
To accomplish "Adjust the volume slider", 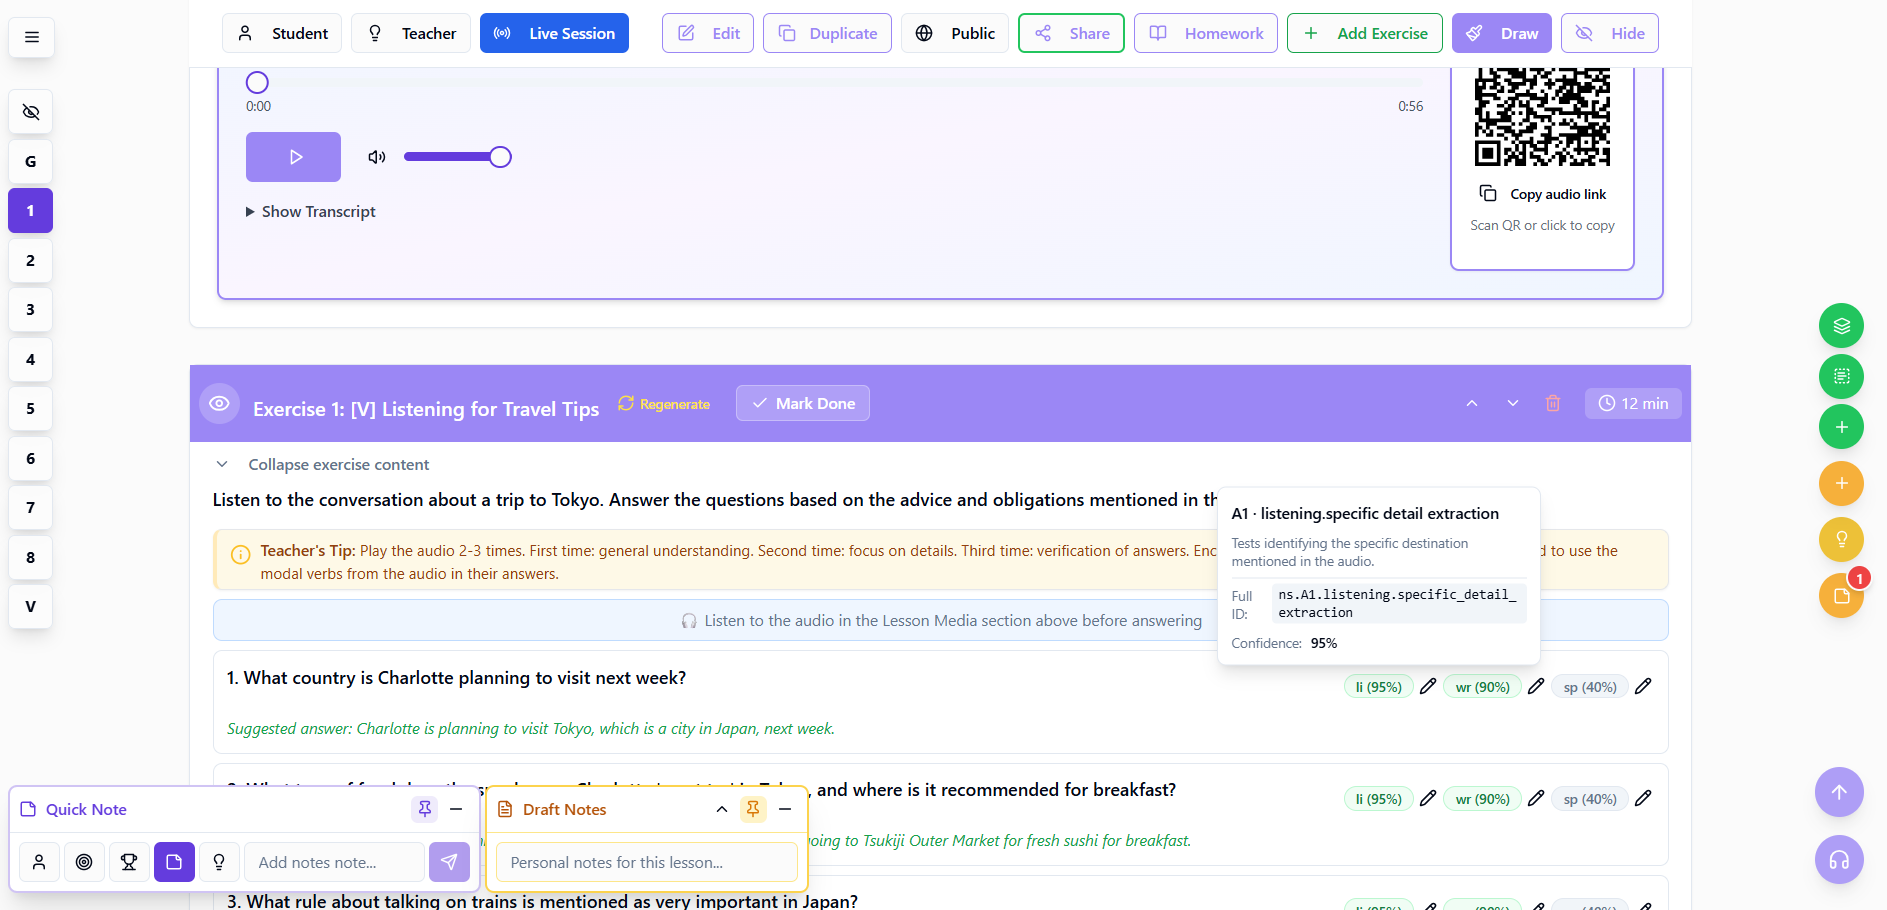I will [457, 157].
